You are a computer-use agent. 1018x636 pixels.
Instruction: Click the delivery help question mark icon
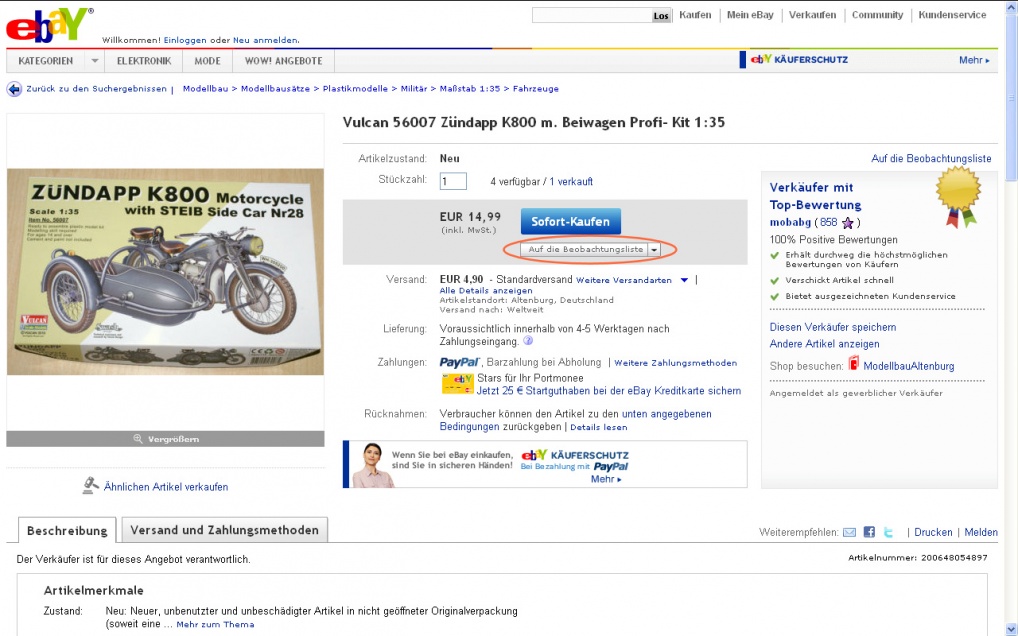[528, 341]
